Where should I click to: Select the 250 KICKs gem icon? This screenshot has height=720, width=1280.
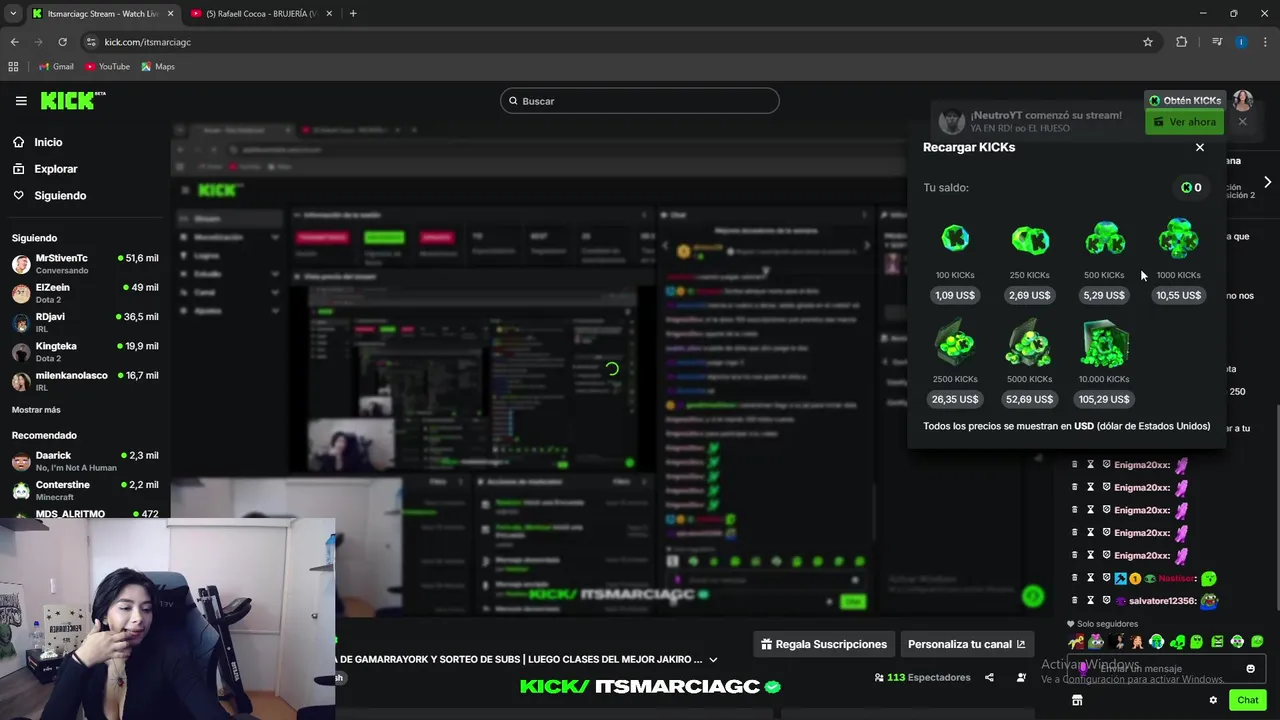pos(1030,240)
